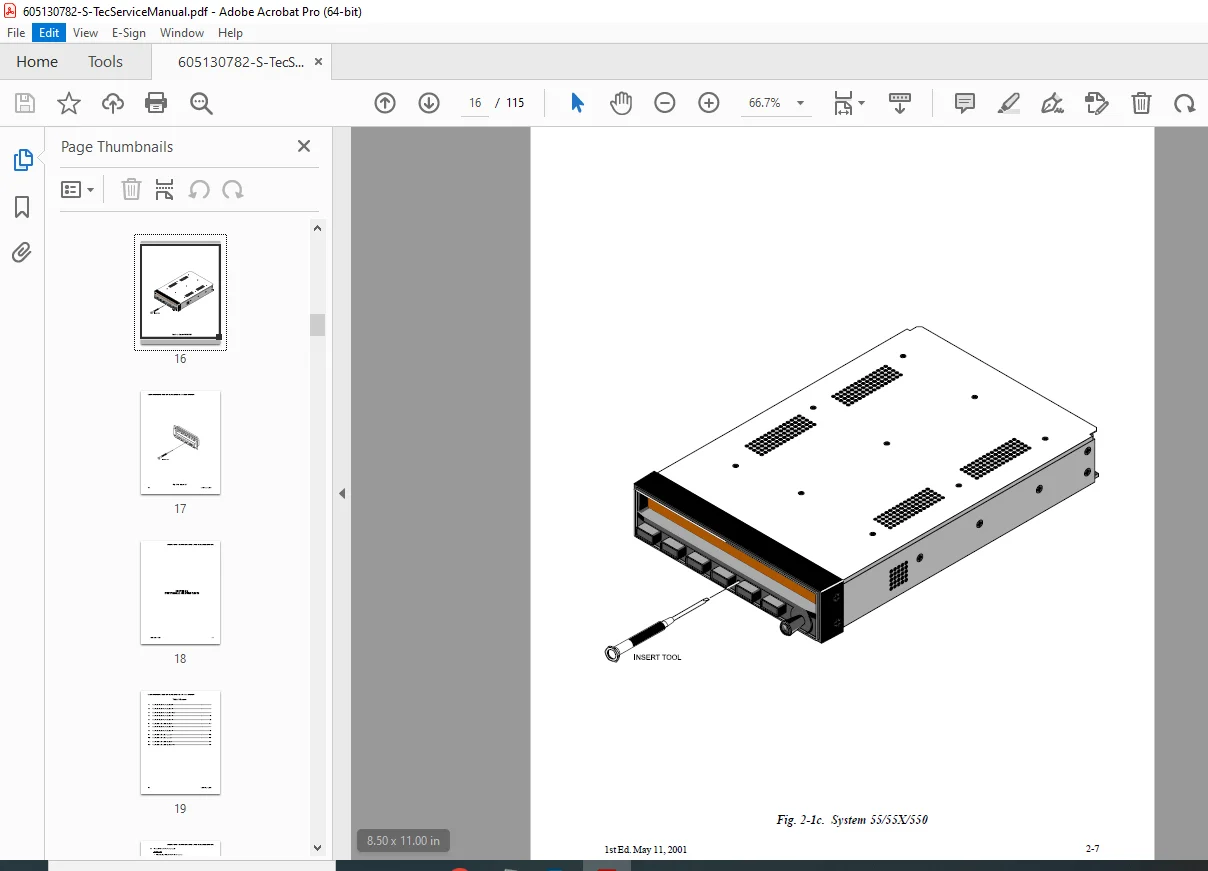Rotate thumbnail clockwise
1208x871 pixels.
click(233, 189)
